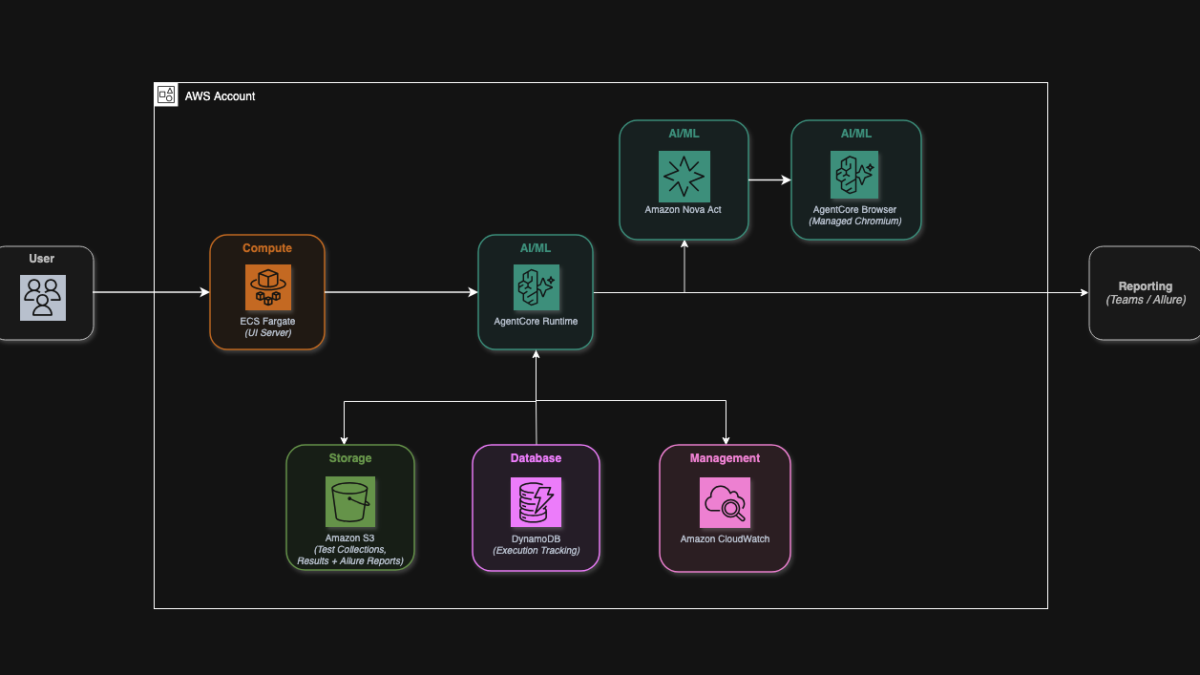Select the 'AgentCore Browser' label
Viewport: 1200px width, 675px height.
(855, 210)
